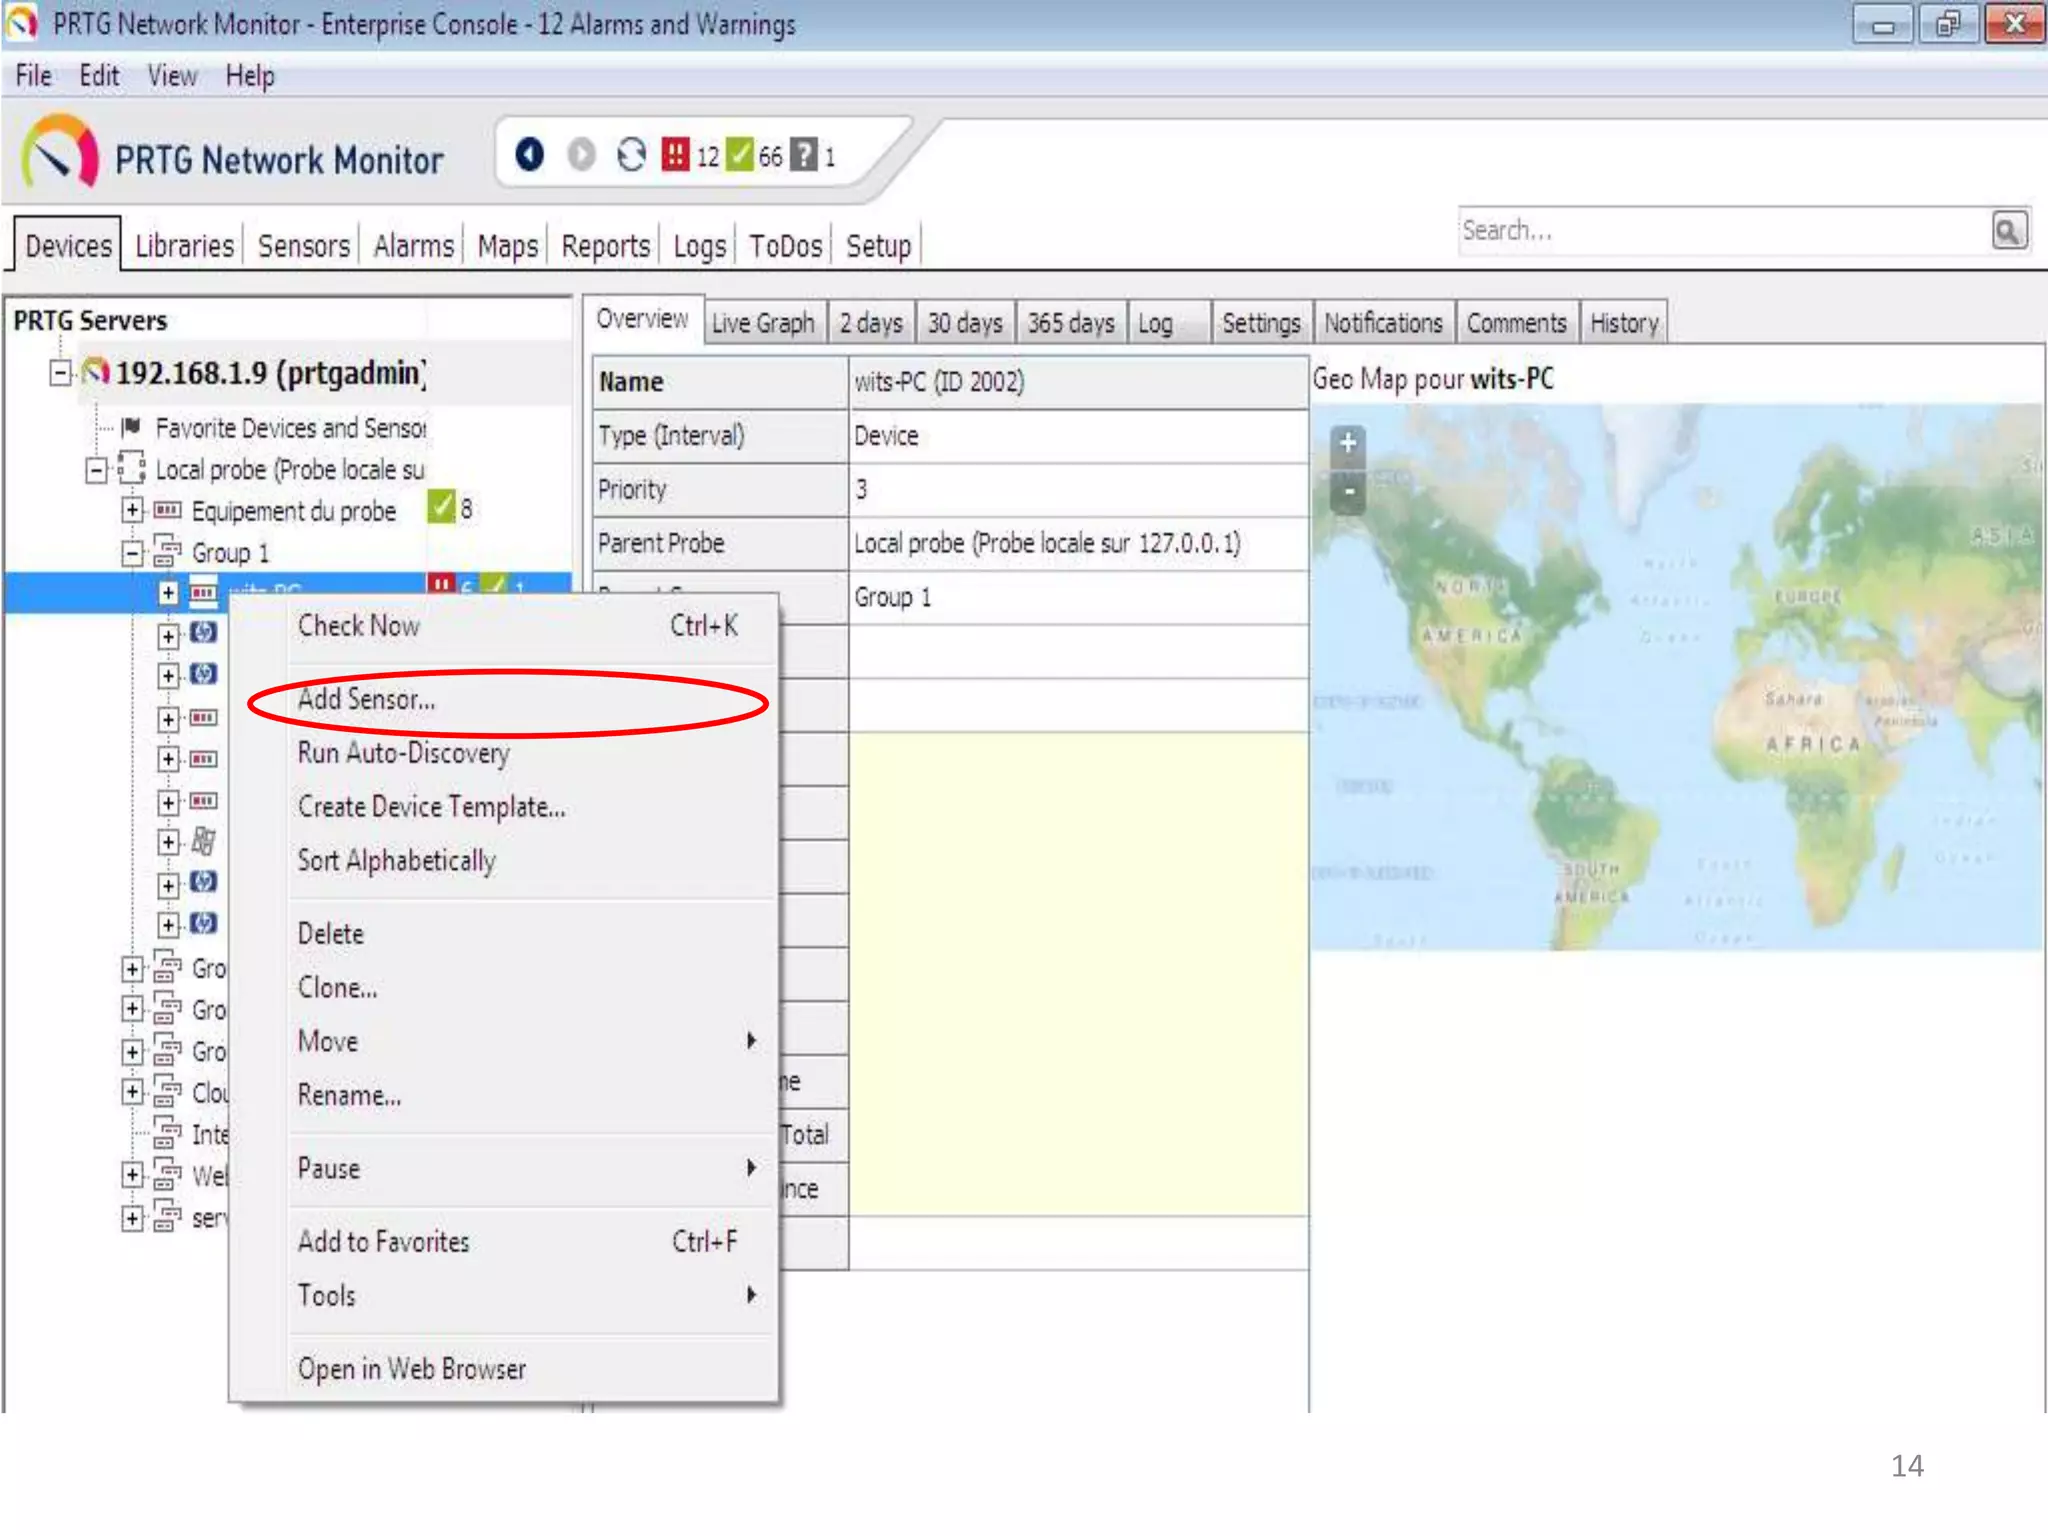The width and height of the screenshot is (2048, 1536).
Task: Zoom out on the geo map
Action: coord(1348,492)
